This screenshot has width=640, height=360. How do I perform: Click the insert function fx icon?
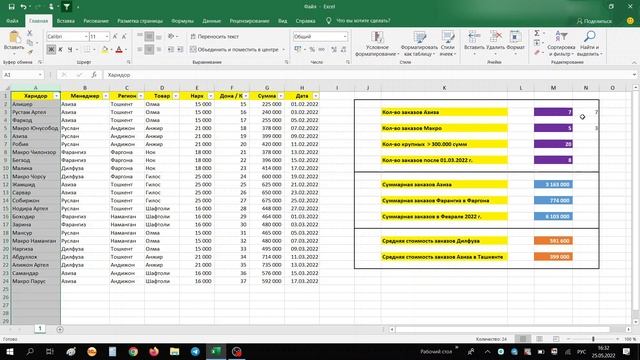click(94, 75)
